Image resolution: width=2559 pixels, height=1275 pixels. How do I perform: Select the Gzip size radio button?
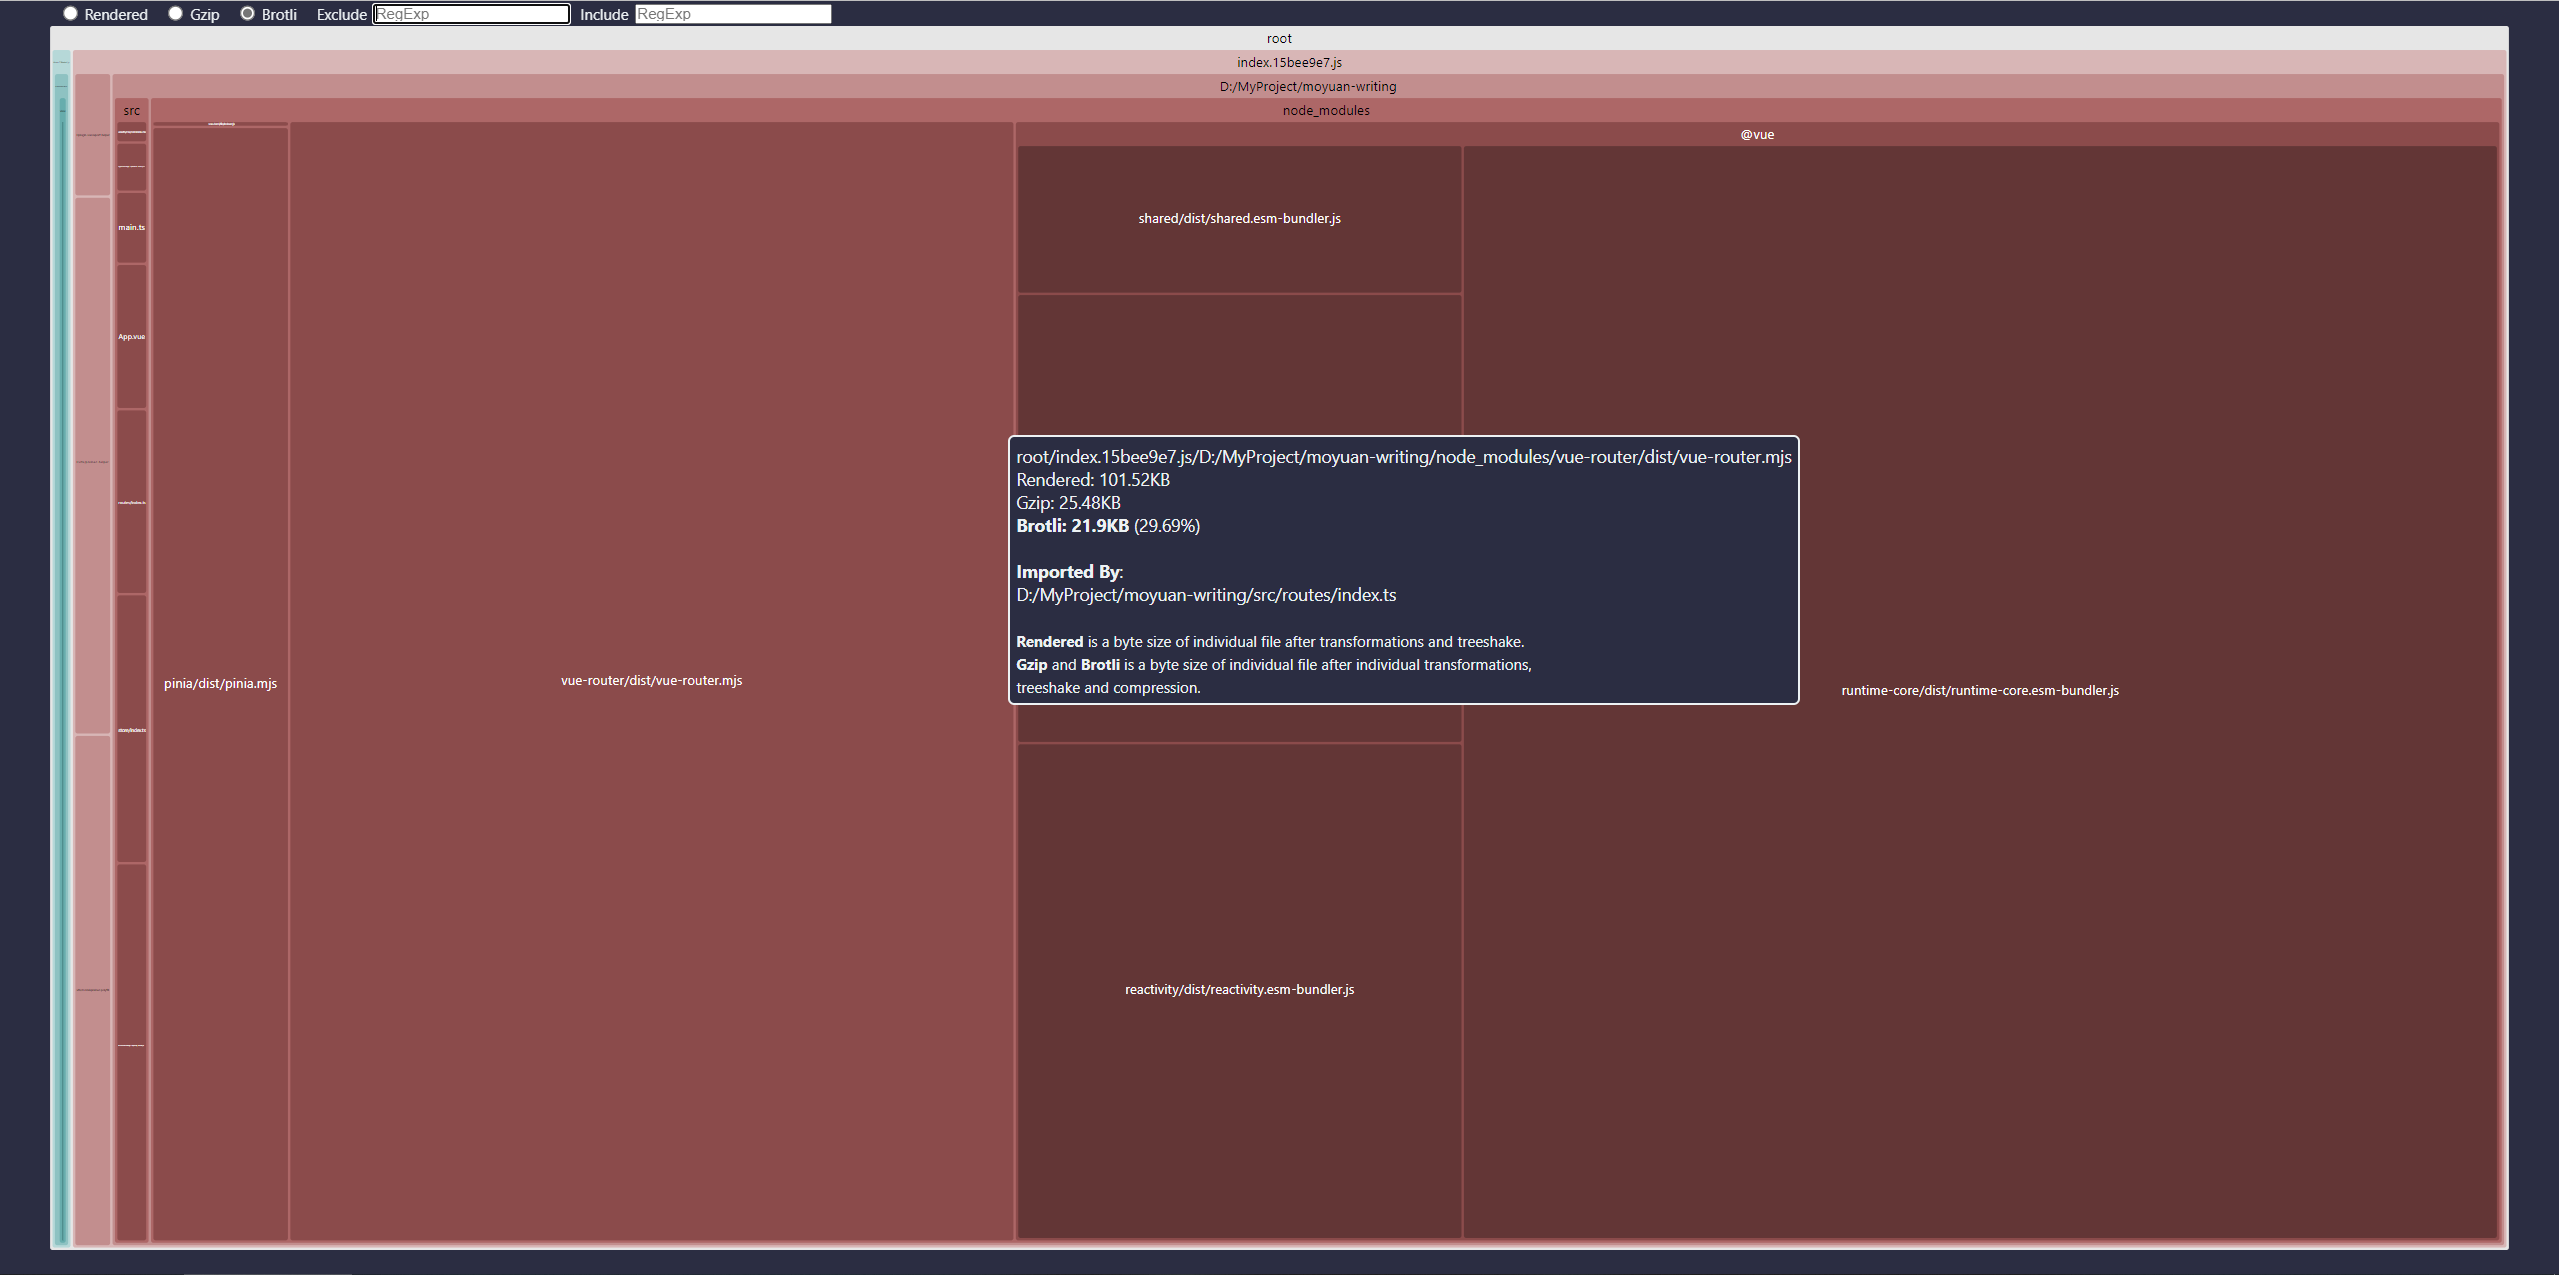pyautogui.click(x=176, y=14)
